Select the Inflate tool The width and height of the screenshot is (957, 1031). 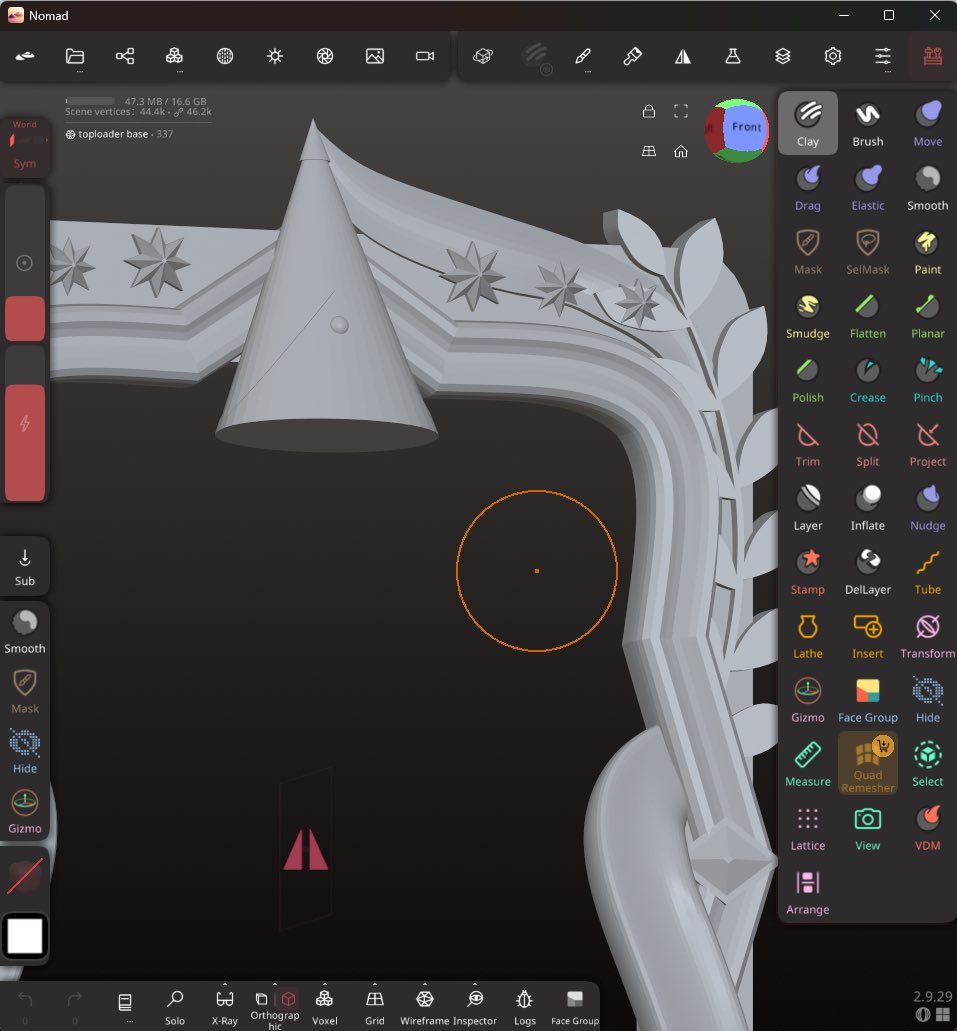[x=868, y=508]
